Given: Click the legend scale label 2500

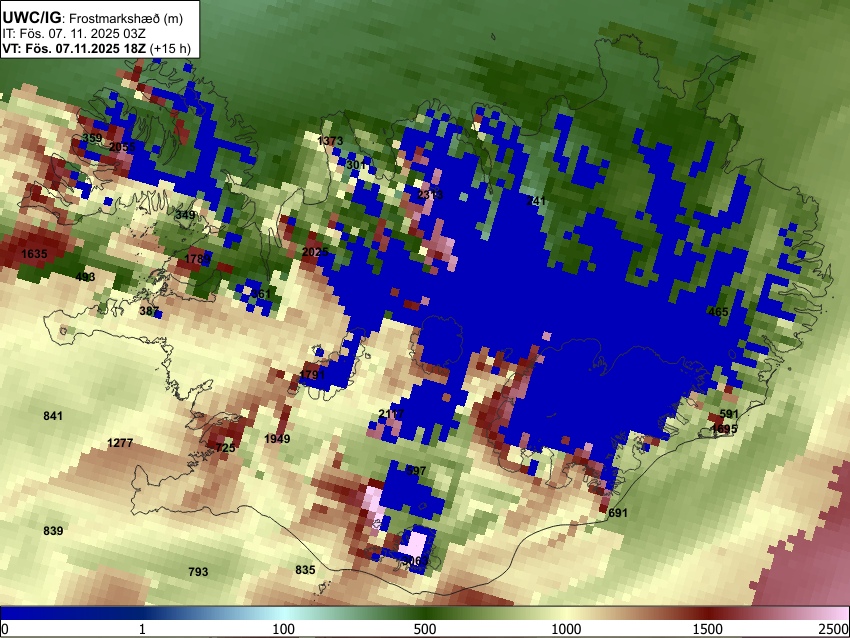Looking at the screenshot, I should pos(834,629).
